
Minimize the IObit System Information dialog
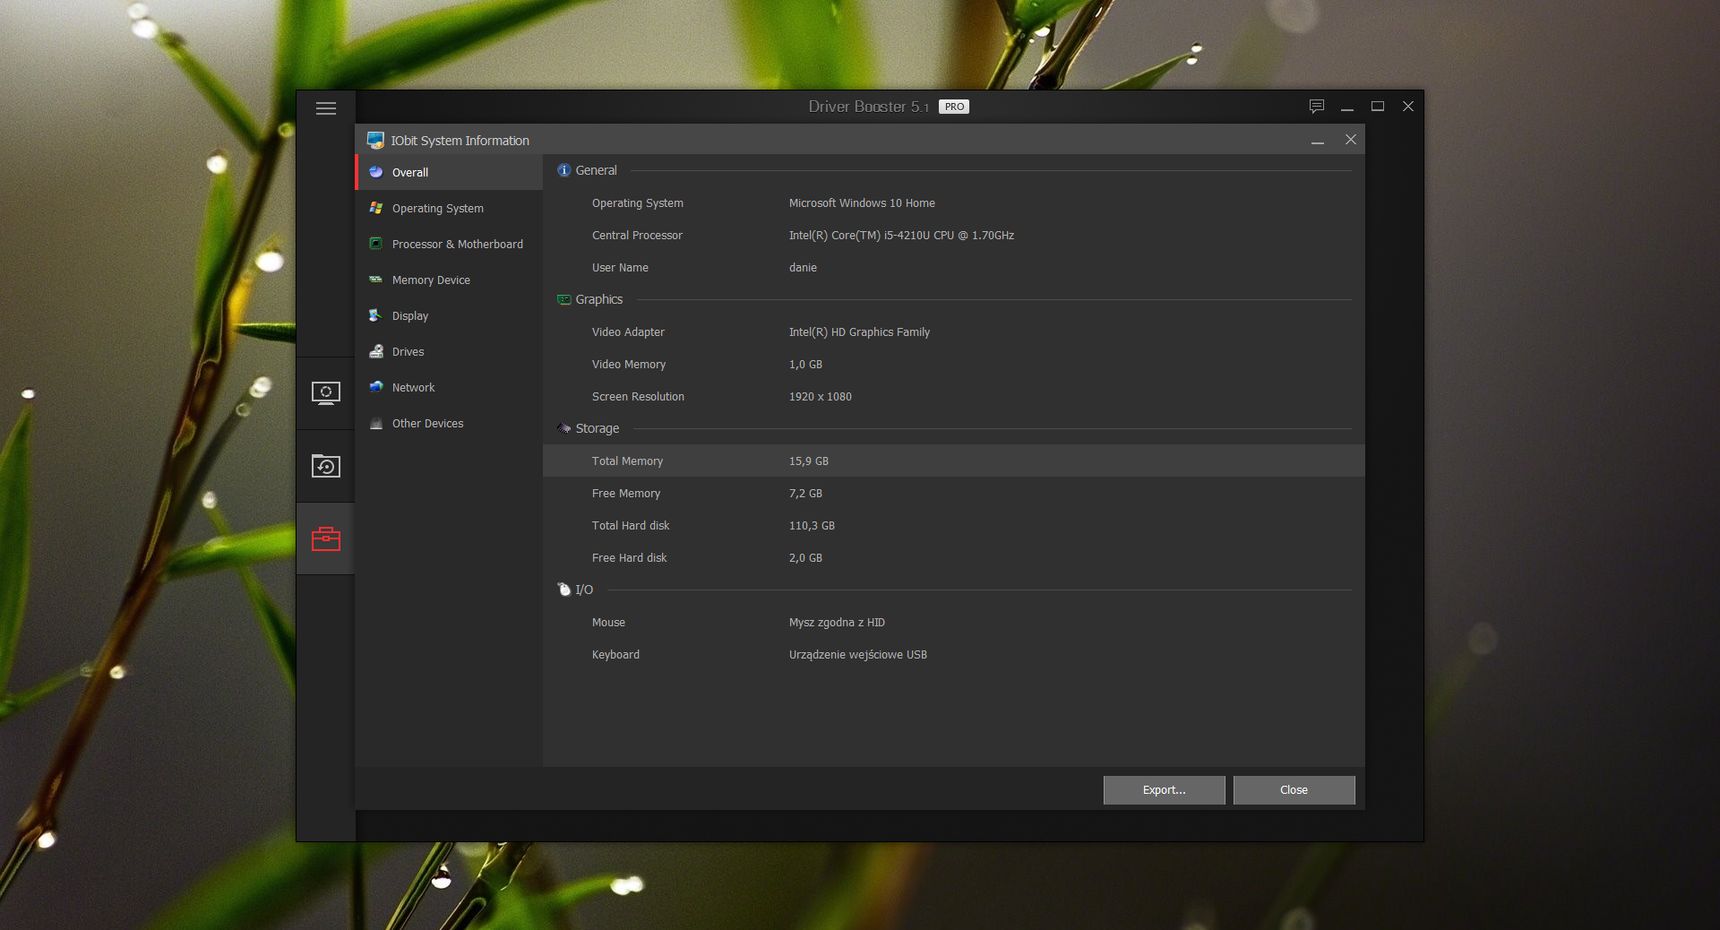coord(1318,140)
